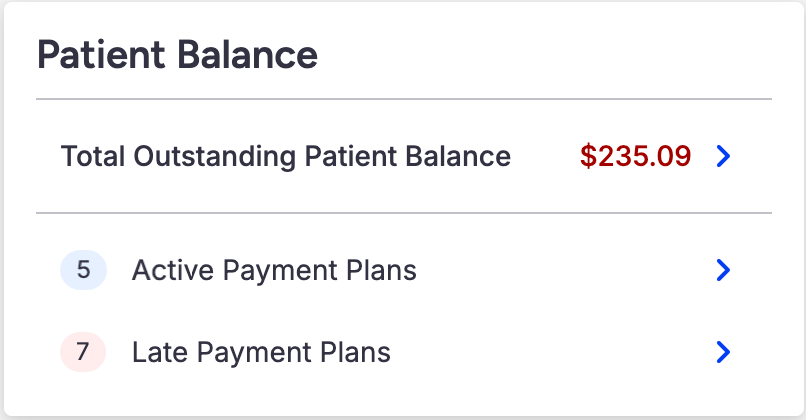Click the arrow beside Active Payment Plans

click(x=725, y=270)
